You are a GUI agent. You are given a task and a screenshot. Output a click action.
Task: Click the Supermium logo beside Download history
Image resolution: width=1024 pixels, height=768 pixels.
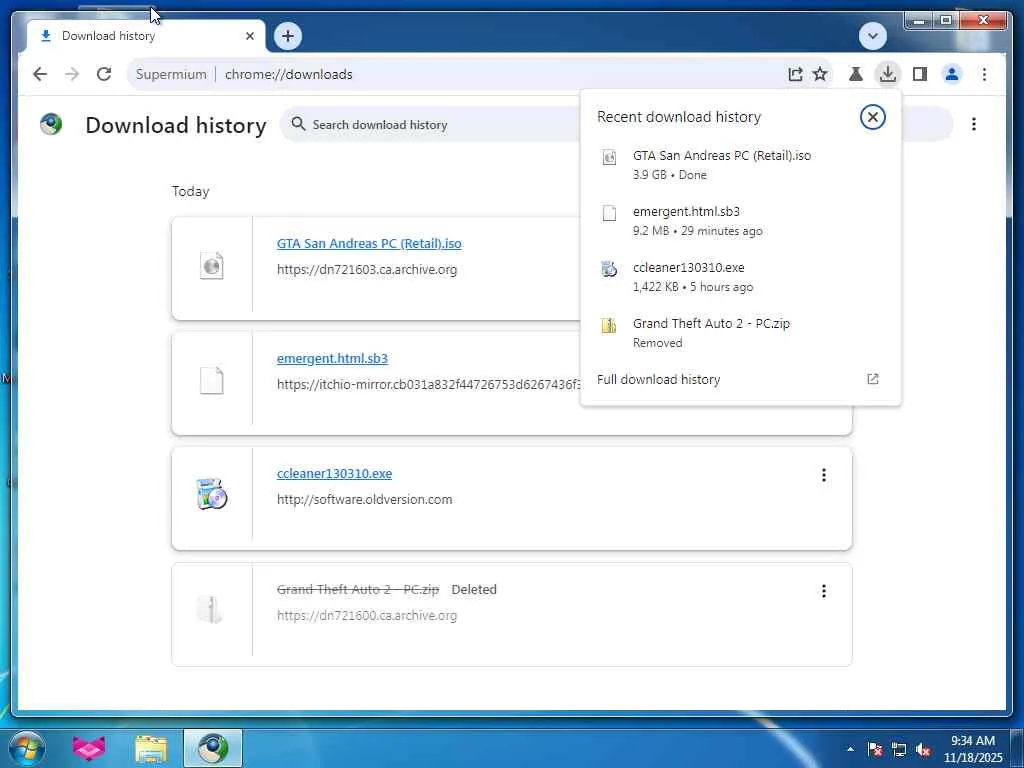(x=51, y=124)
